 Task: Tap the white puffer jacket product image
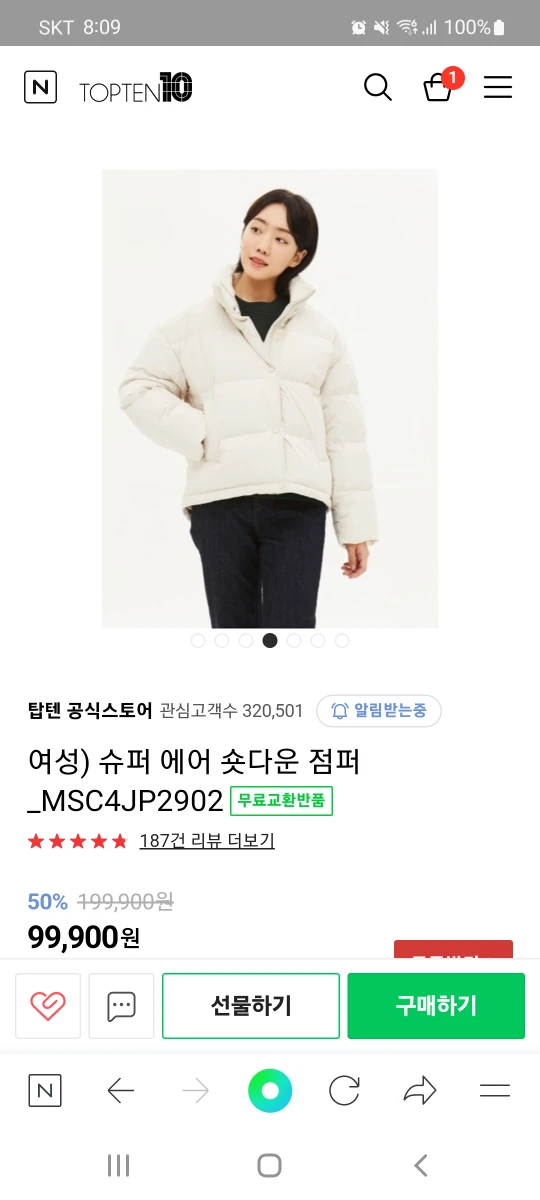tap(270, 398)
